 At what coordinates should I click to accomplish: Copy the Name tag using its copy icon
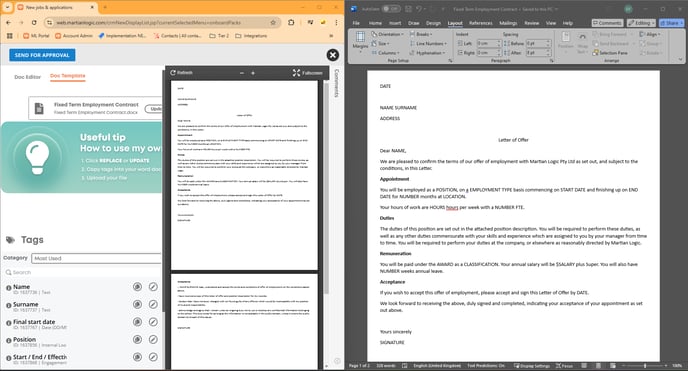(x=137, y=287)
